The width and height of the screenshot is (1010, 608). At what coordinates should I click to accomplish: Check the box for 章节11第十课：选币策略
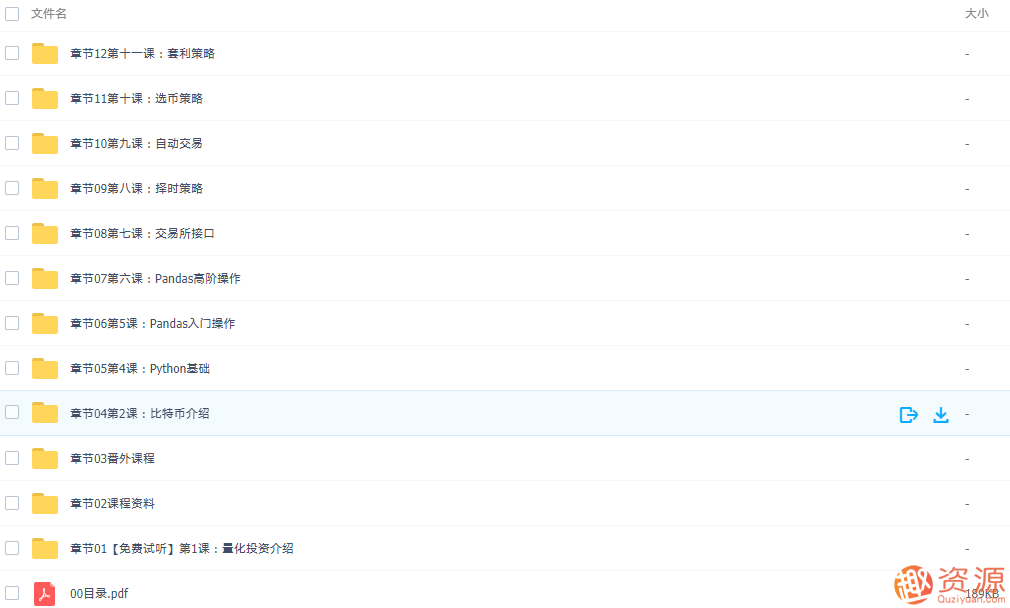click(12, 98)
